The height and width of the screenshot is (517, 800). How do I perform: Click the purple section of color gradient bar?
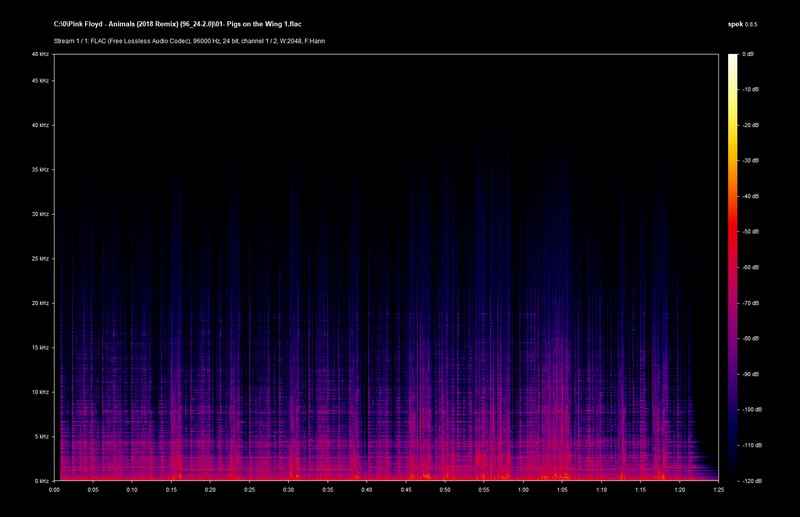point(732,340)
